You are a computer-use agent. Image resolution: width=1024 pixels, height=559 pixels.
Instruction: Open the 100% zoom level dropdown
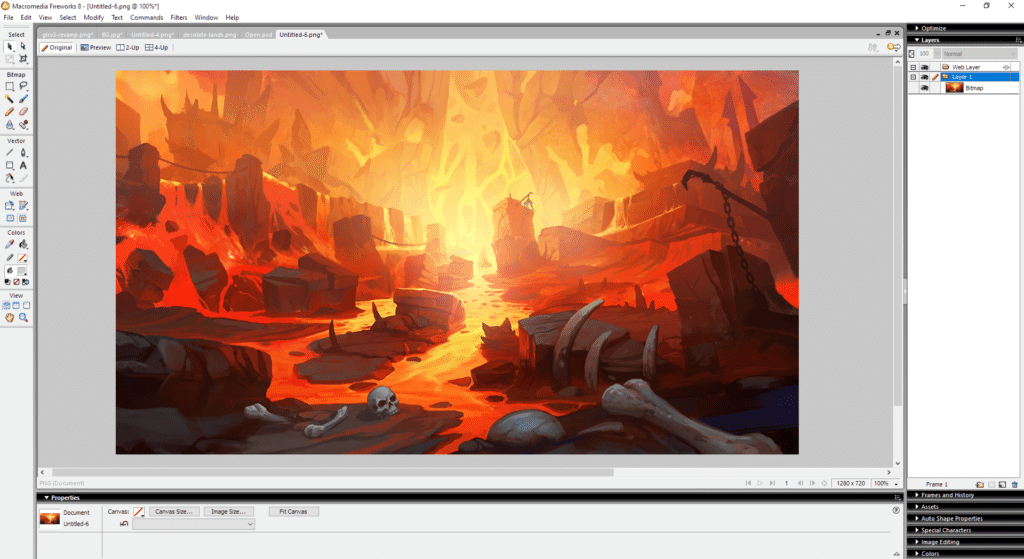pos(896,484)
